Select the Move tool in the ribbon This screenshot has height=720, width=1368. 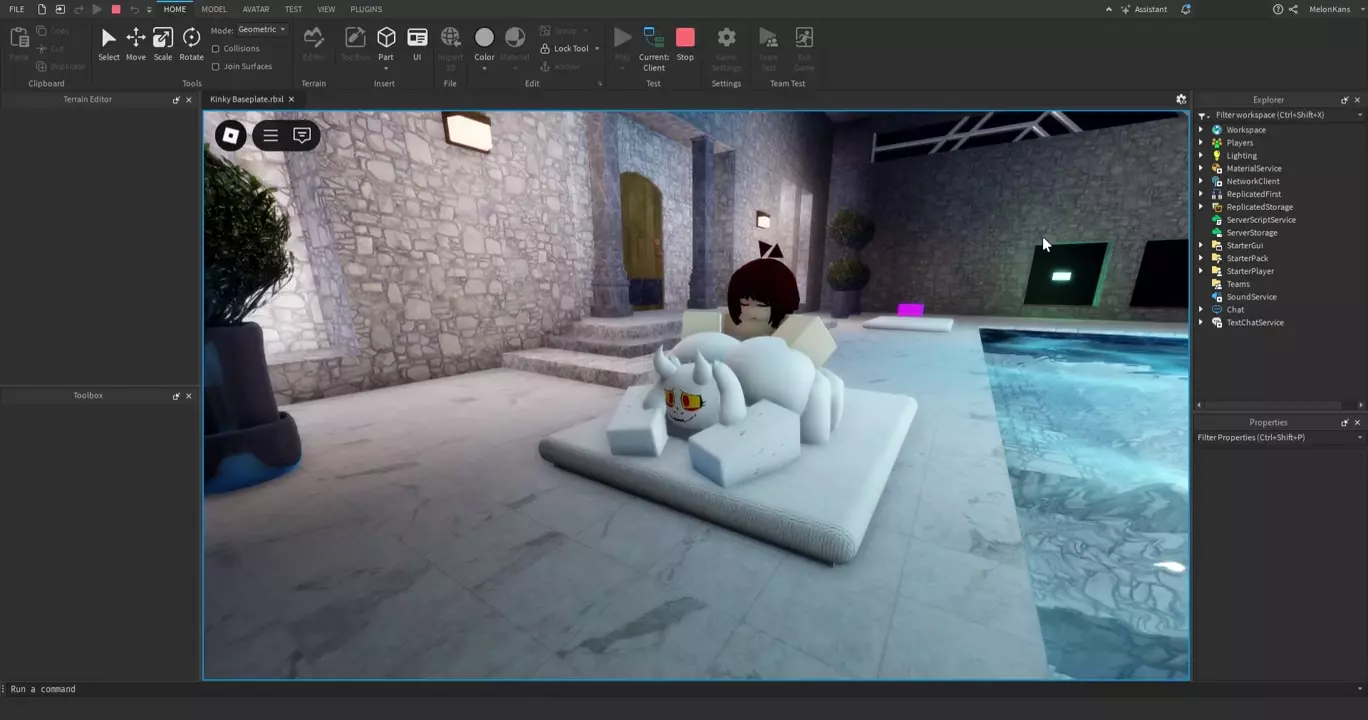coord(135,43)
